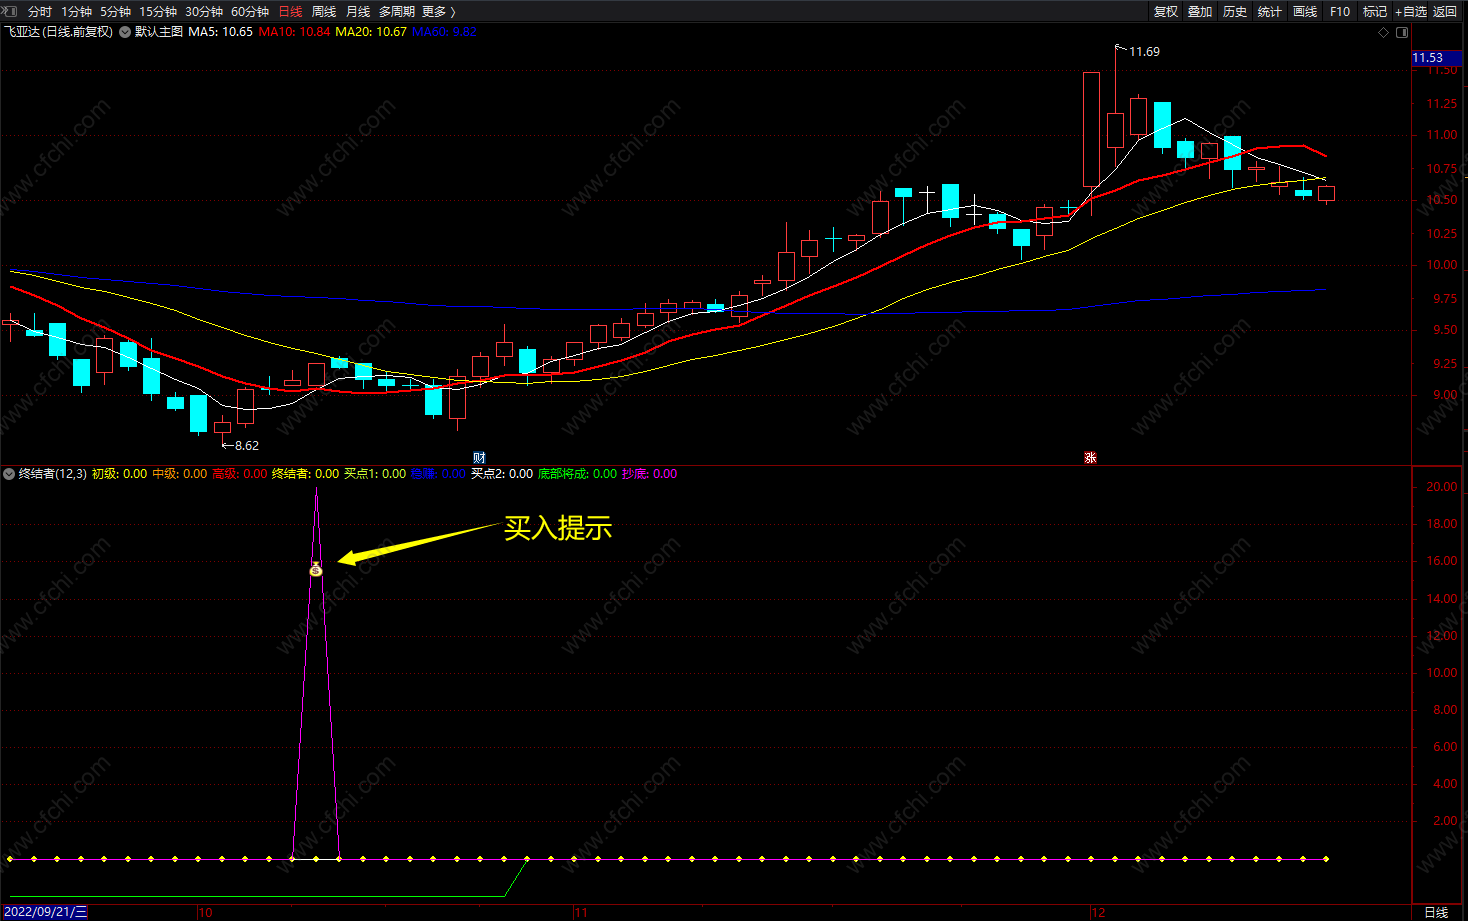1468x921 pixels.
Task: Click the 8.62 low price label
Action: click(x=246, y=446)
